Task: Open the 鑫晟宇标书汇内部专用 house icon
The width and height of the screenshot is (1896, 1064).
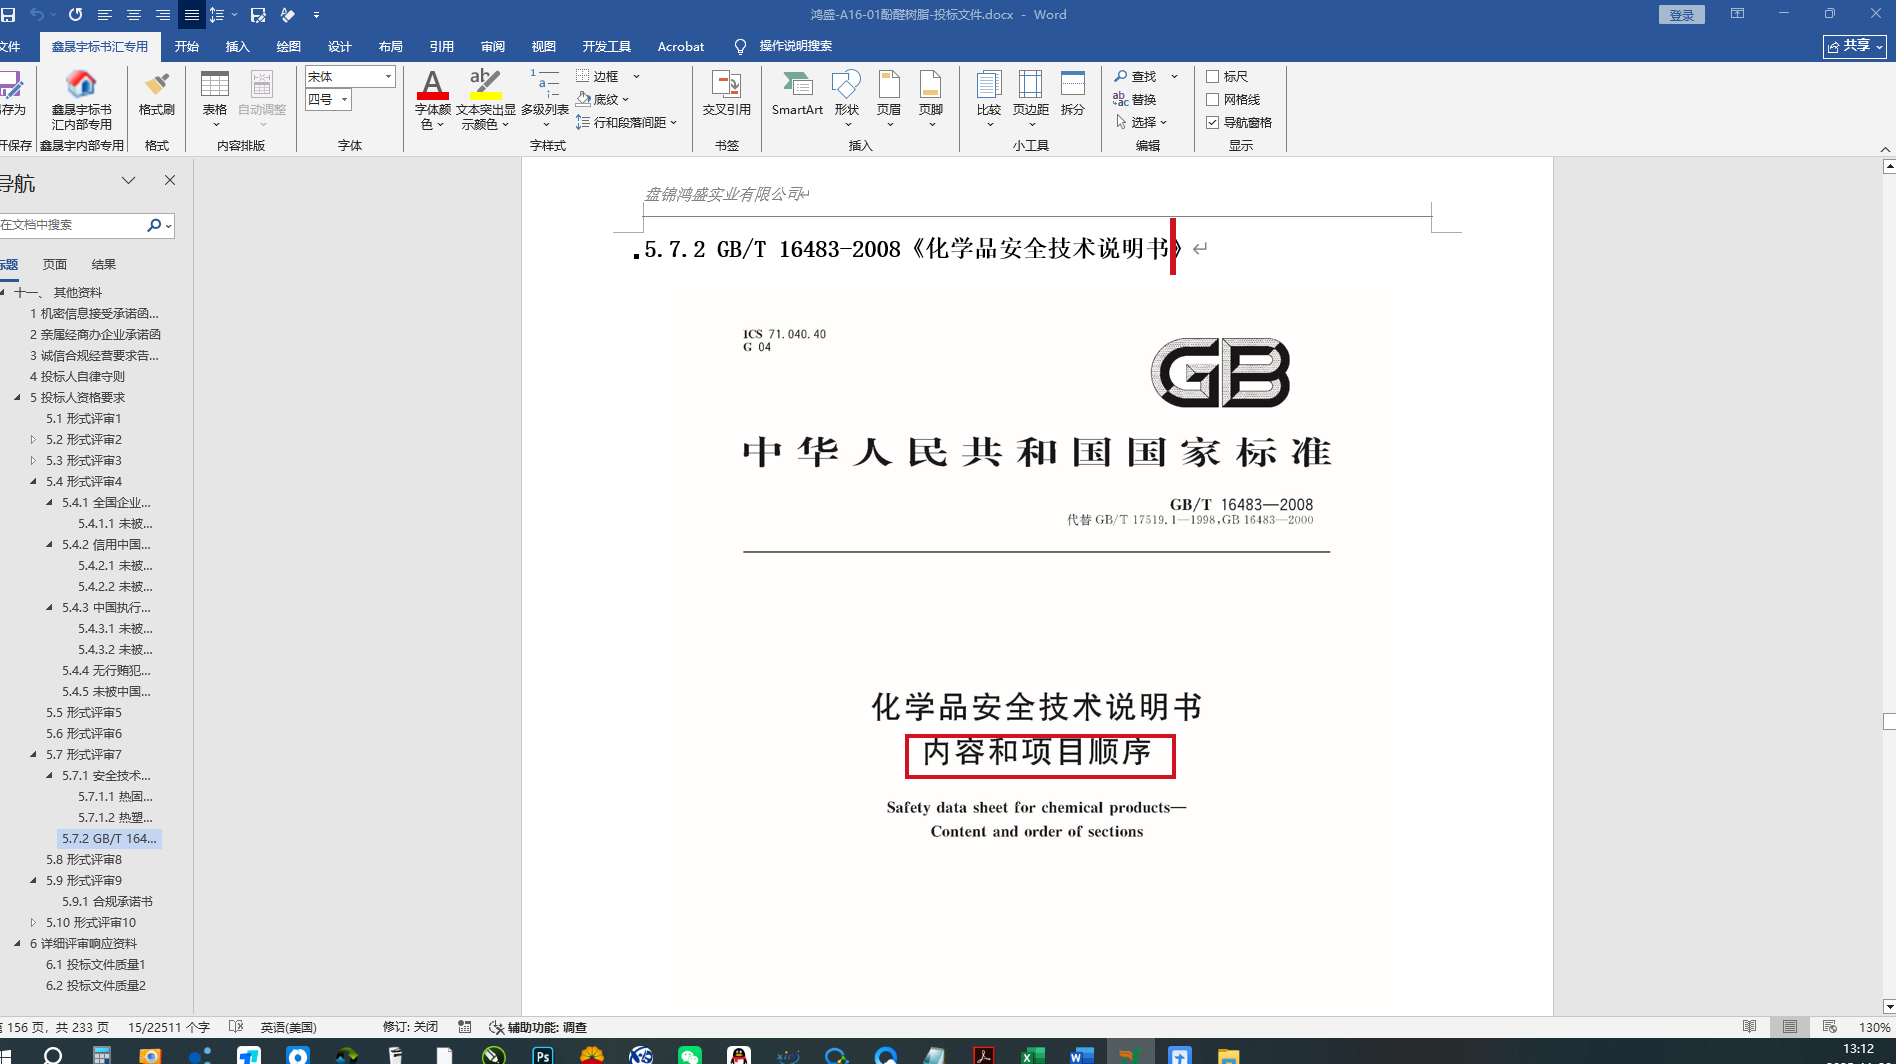Action: tap(81, 99)
